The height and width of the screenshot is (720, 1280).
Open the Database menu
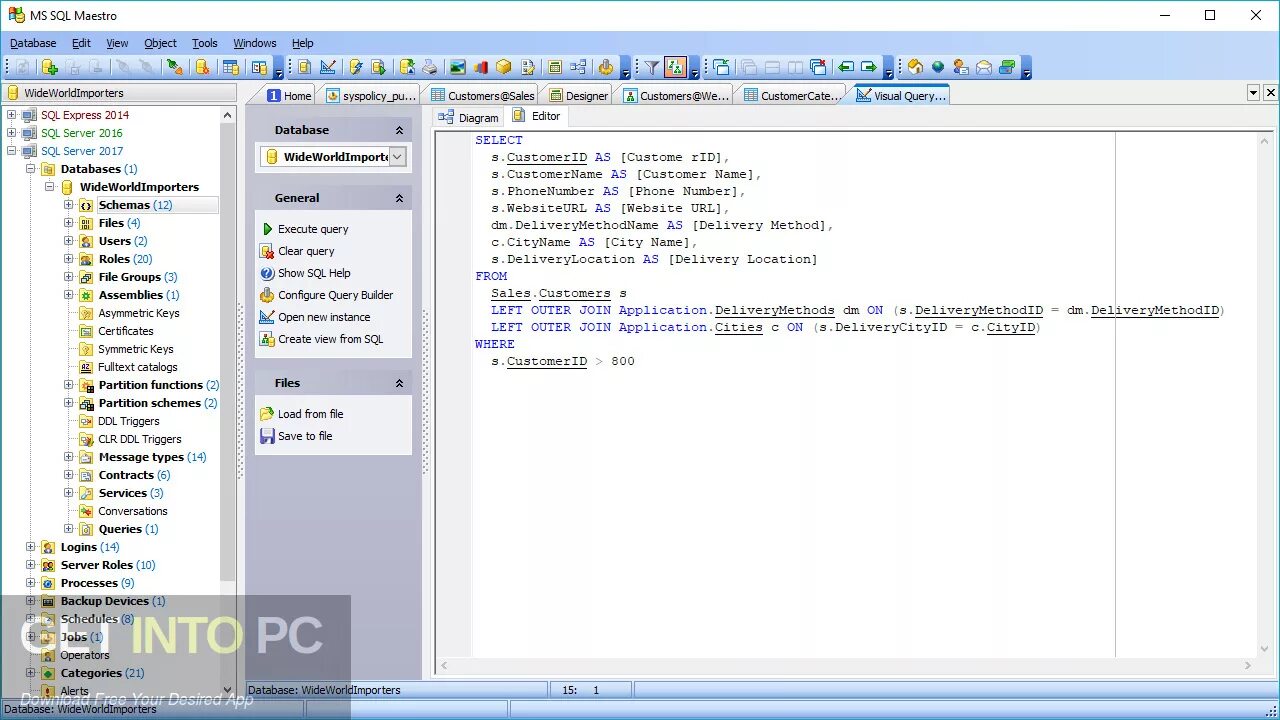coord(33,43)
